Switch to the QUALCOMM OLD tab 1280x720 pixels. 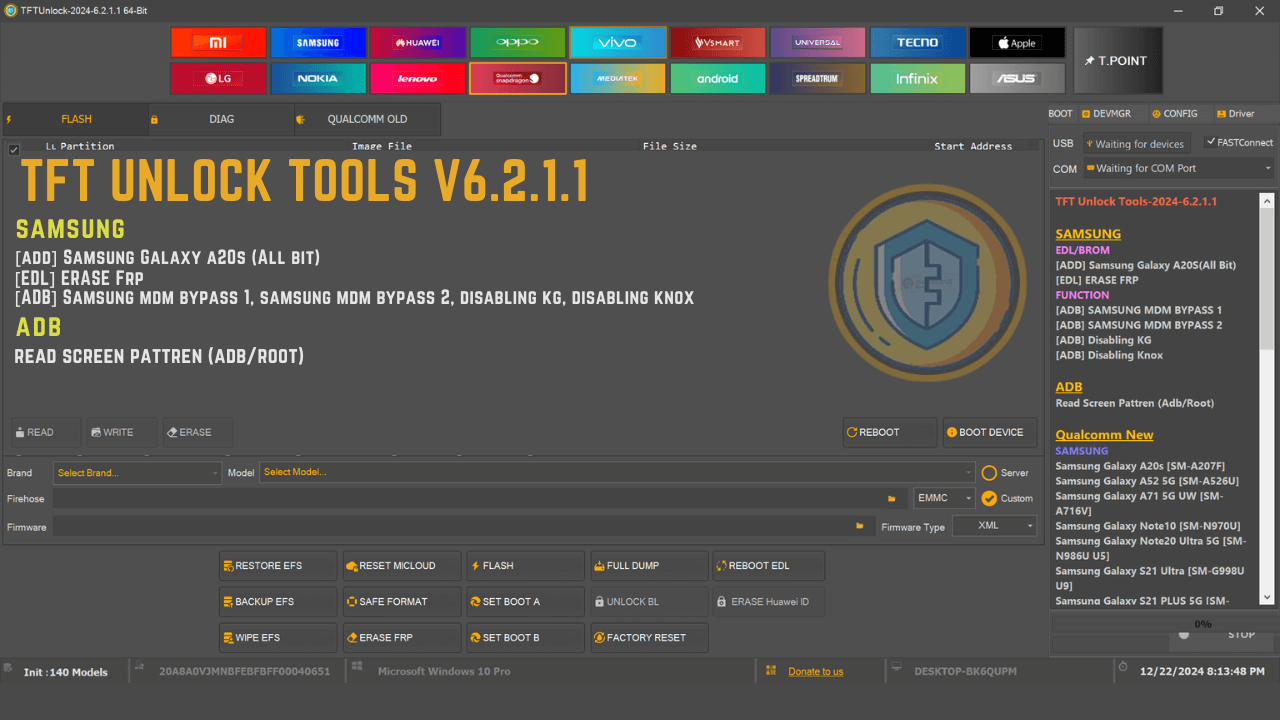click(x=367, y=119)
